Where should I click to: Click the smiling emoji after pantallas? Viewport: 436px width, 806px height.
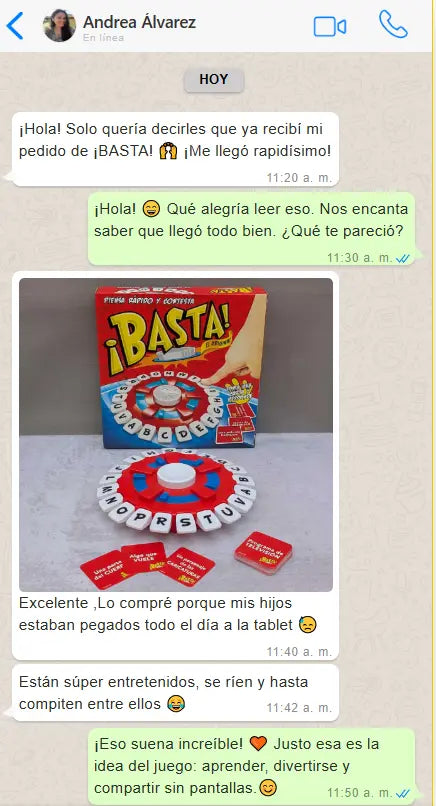(267, 787)
